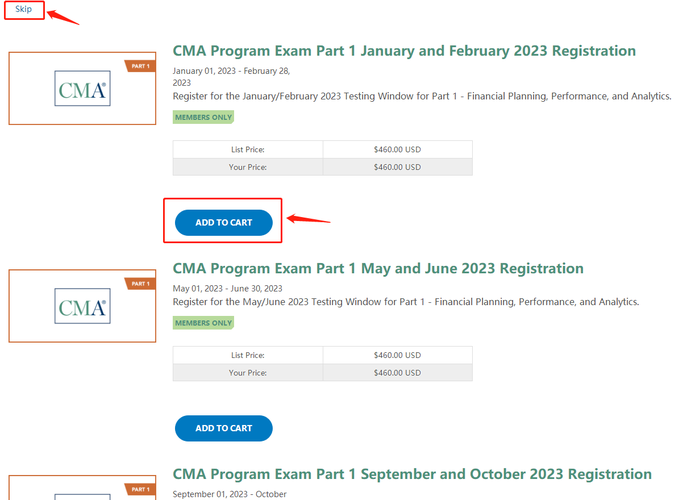Click the CMA logo for May/June registration
This screenshot has height=500, width=675.
(82, 306)
